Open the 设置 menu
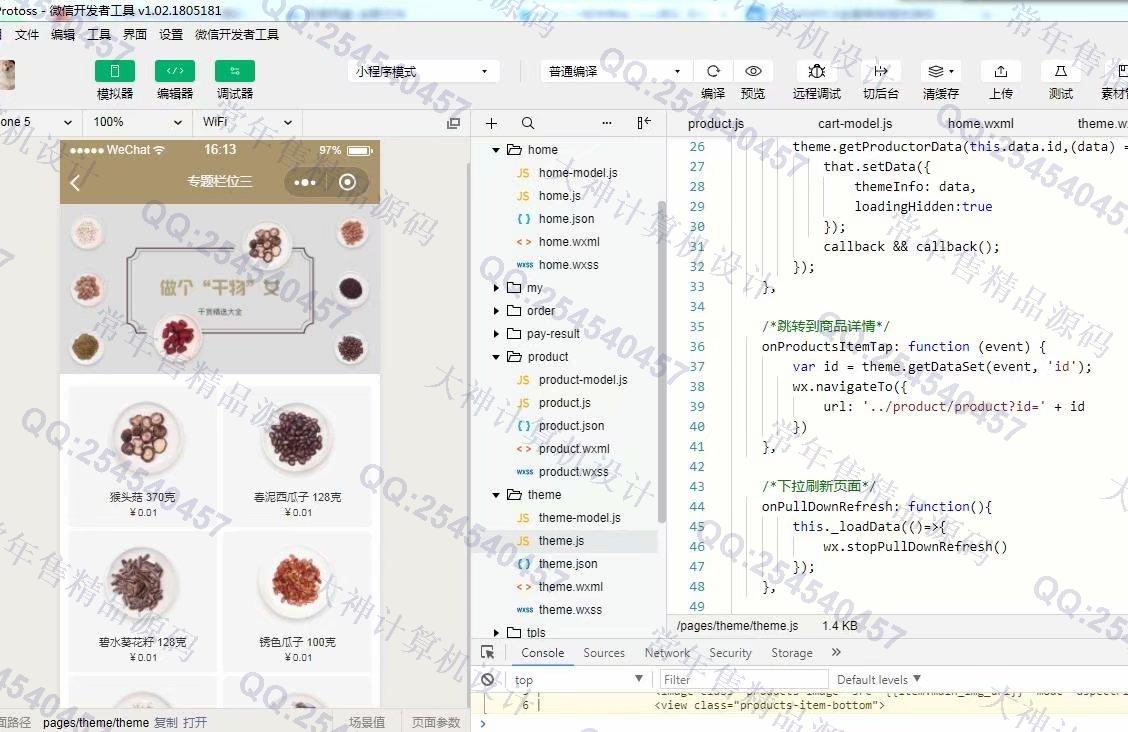The image size is (1128, 732). click(x=171, y=35)
